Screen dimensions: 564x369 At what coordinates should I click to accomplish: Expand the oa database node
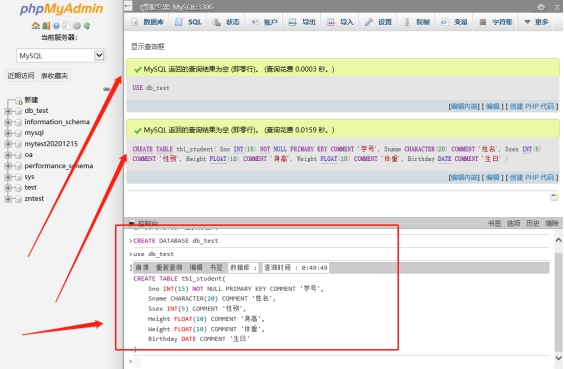8,155
